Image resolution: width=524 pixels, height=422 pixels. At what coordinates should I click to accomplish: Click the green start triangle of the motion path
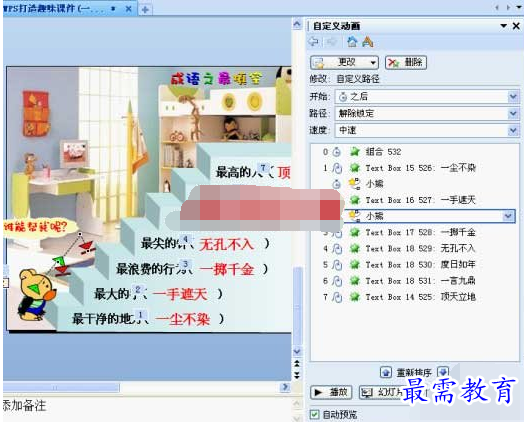tap(58, 262)
